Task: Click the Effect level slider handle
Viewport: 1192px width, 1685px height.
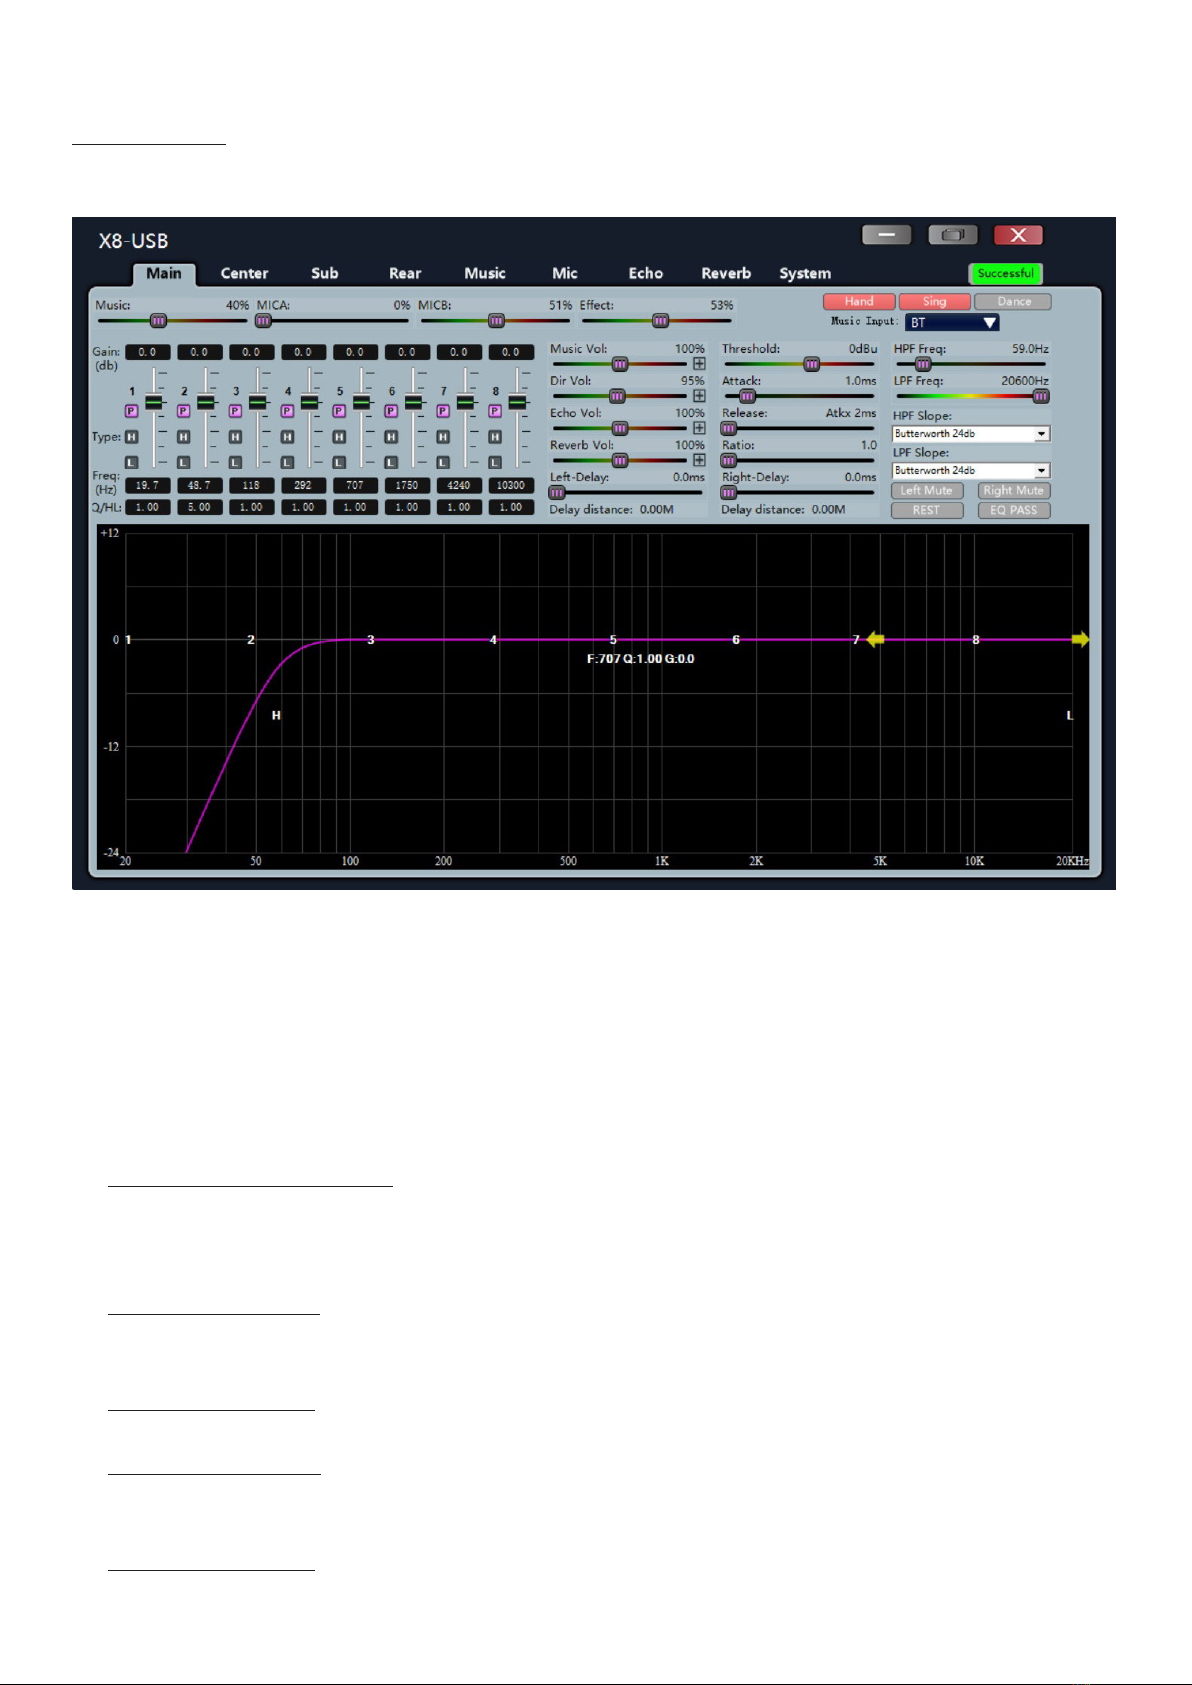Action: pos(660,321)
